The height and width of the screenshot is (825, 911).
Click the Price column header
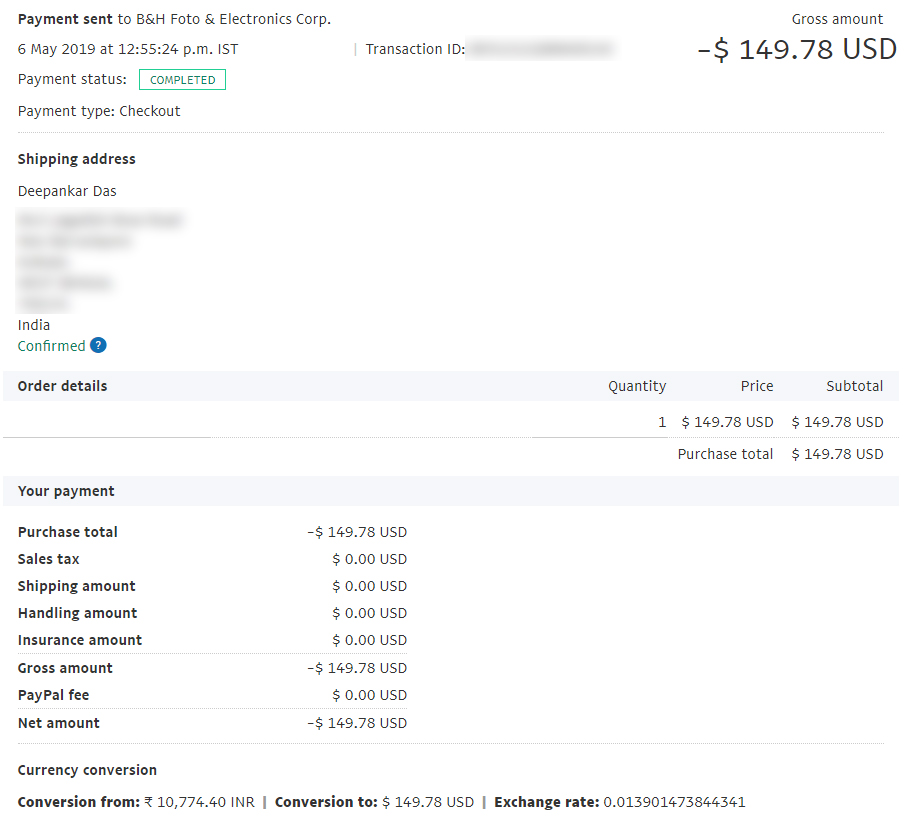pos(756,386)
